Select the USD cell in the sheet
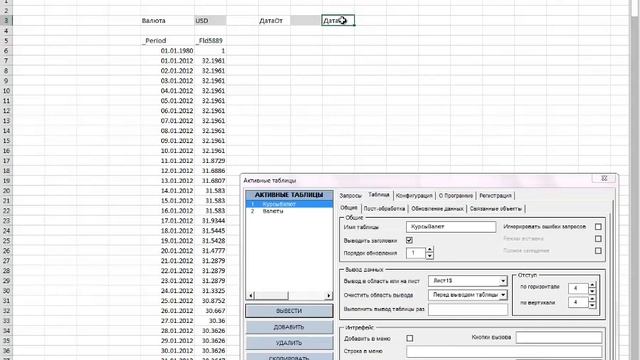This screenshot has height=360, width=640. pyautogui.click(x=210, y=20)
